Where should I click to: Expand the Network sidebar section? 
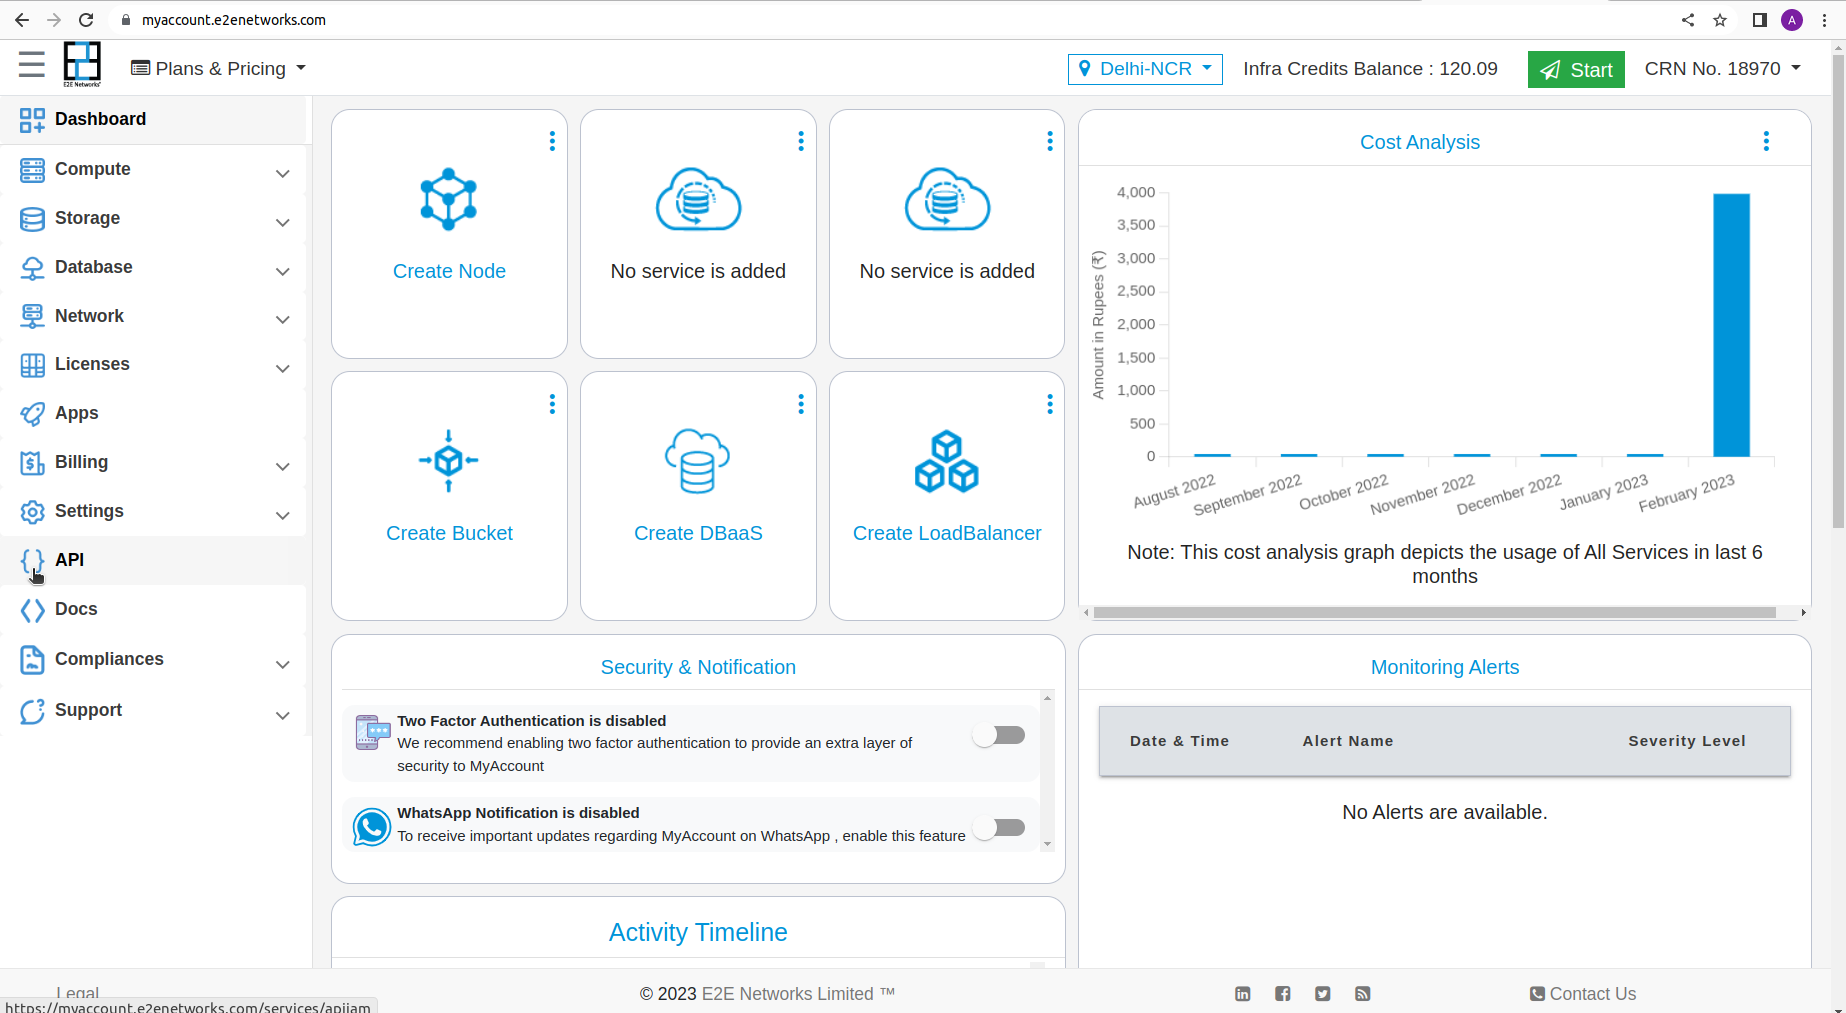coord(154,317)
